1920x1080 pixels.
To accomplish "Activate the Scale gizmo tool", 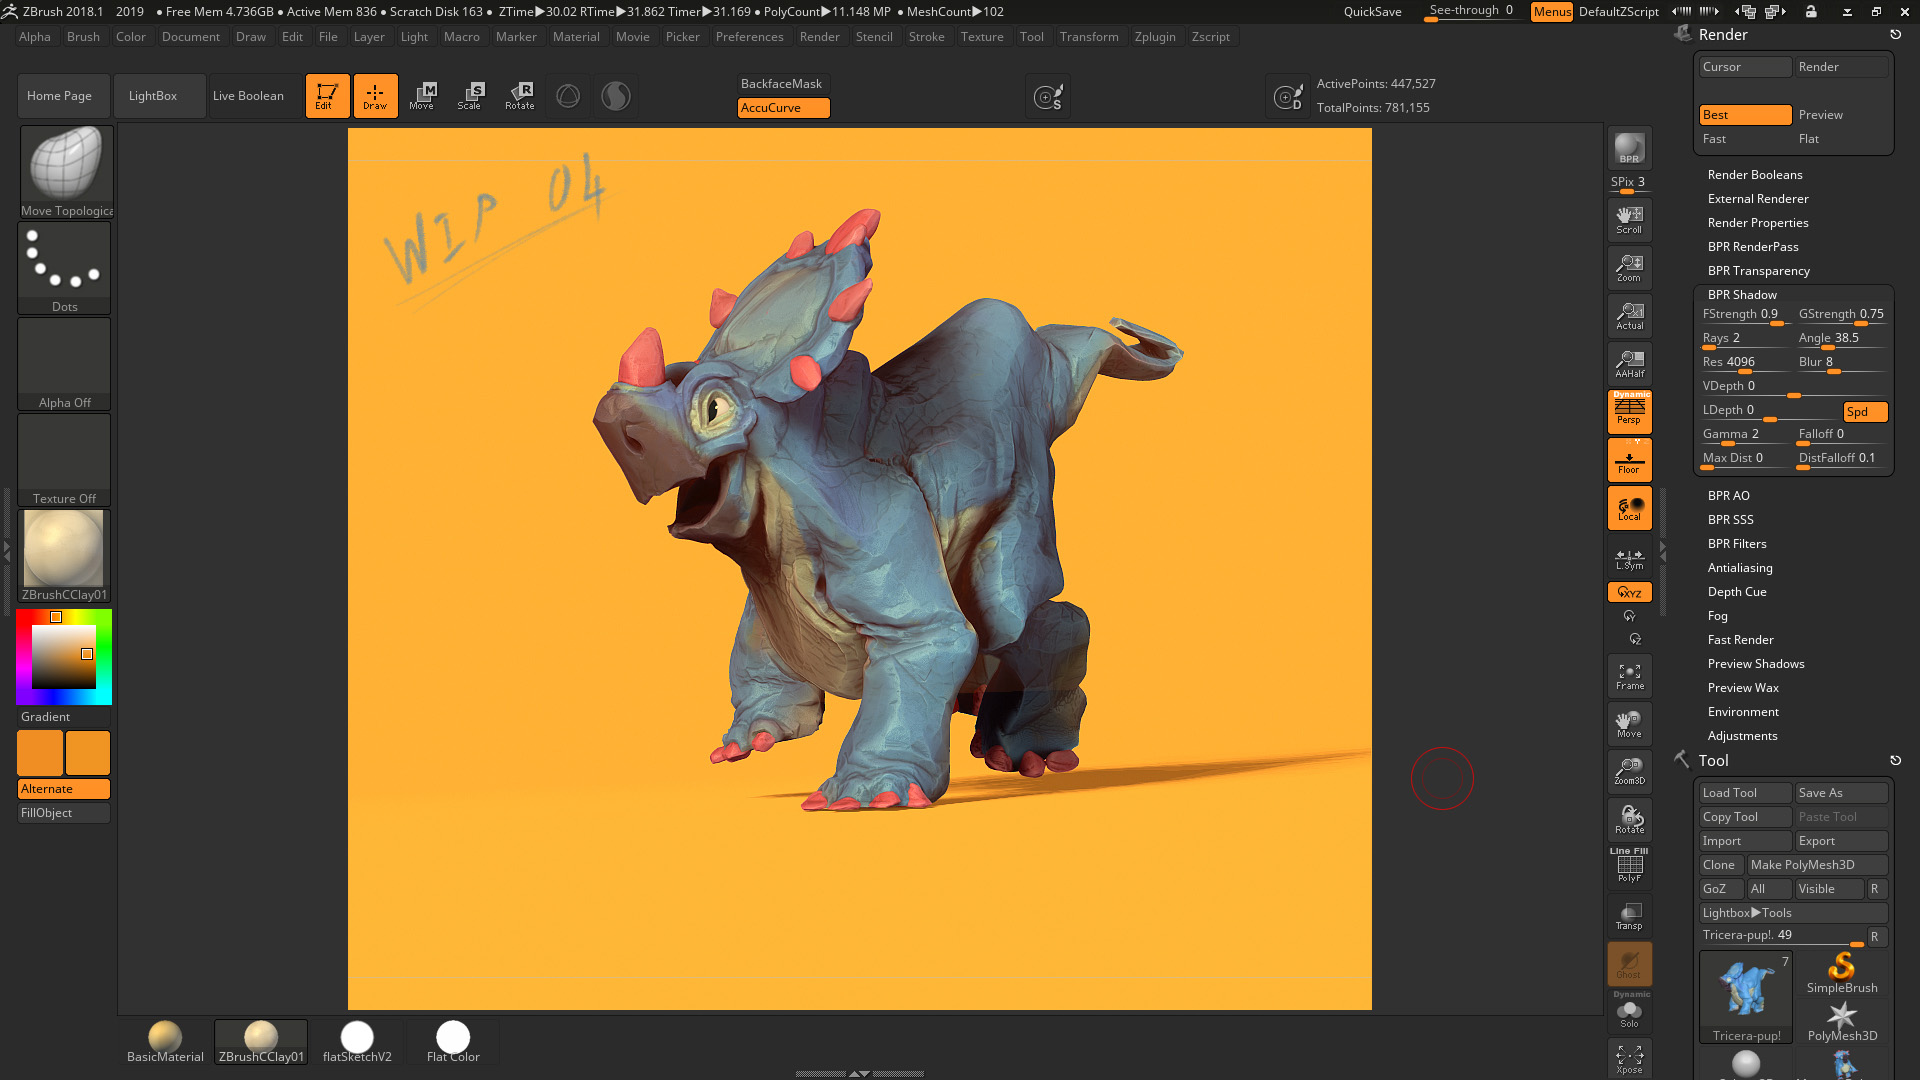I will pyautogui.click(x=470, y=96).
